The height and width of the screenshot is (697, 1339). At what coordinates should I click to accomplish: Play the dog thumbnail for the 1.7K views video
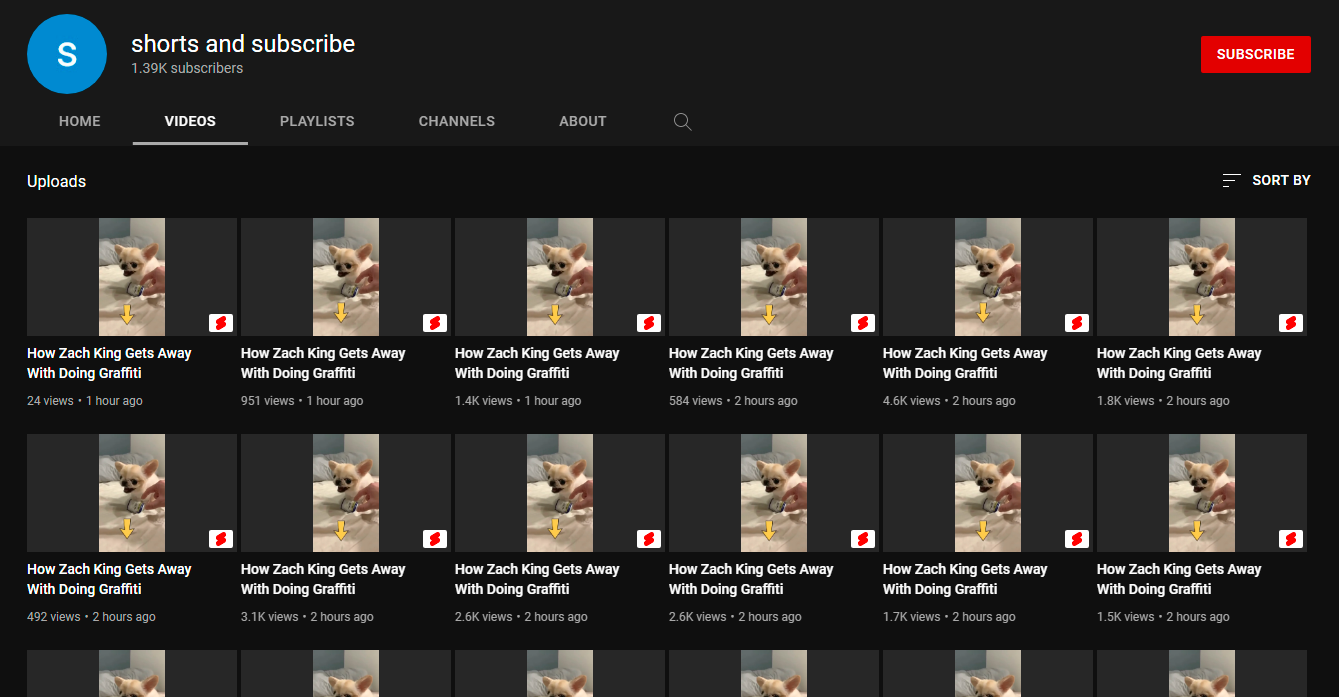coord(988,493)
